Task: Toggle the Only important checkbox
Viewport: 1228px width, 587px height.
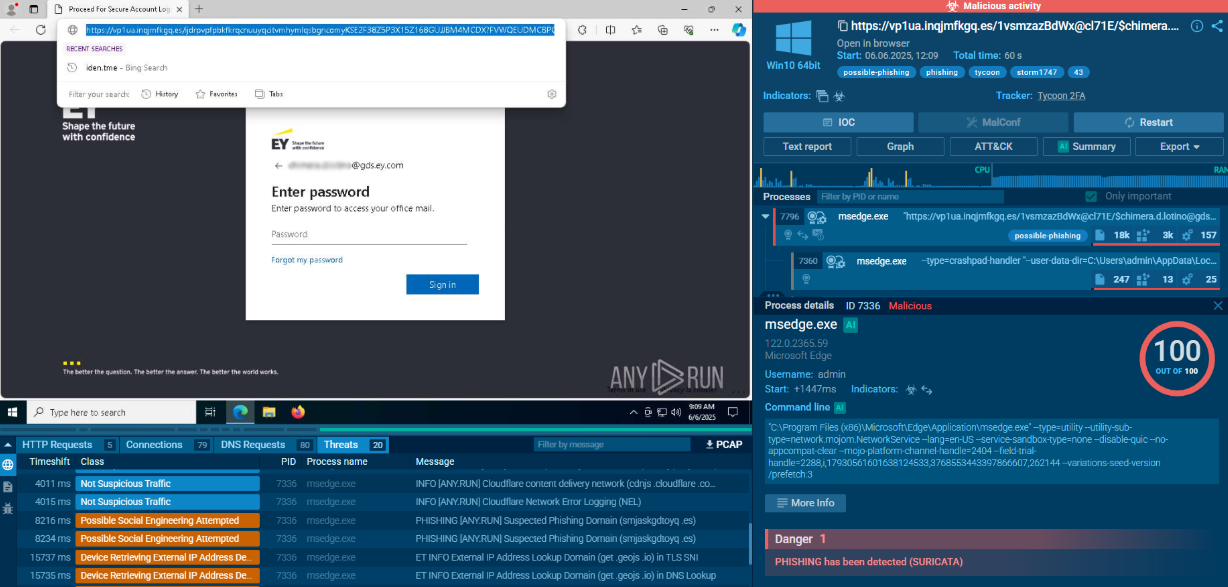Action: pos(1092,197)
